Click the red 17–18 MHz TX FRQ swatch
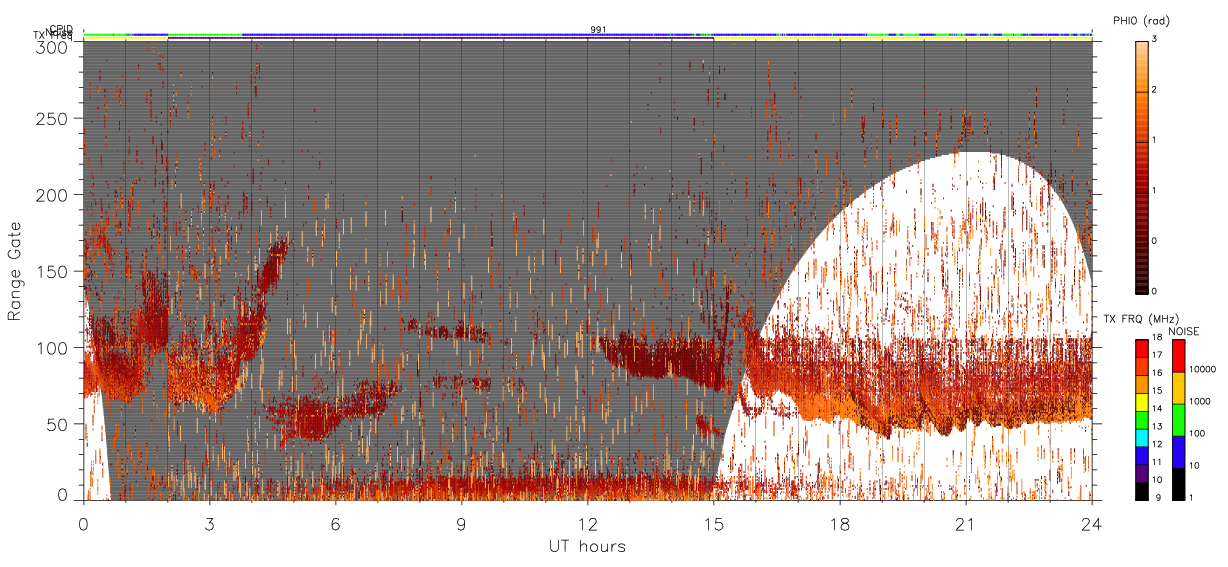 pos(1141,349)
